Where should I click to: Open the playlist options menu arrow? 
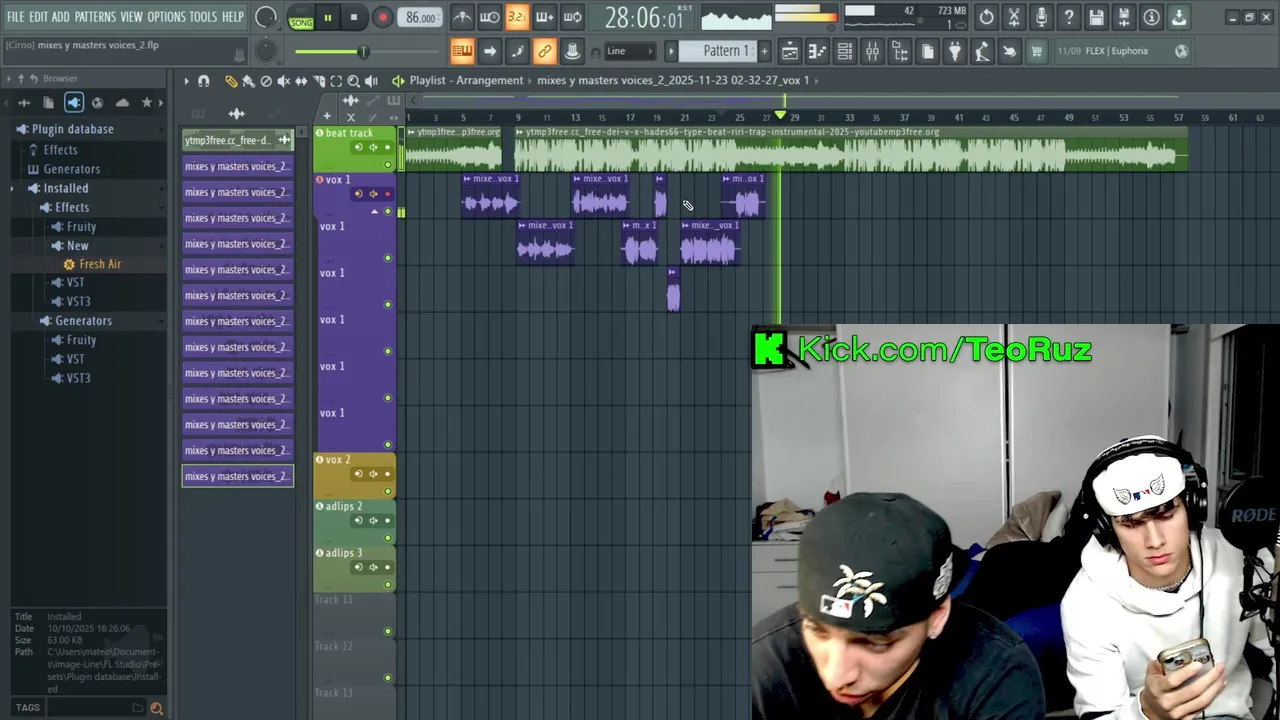coord(186,81)
